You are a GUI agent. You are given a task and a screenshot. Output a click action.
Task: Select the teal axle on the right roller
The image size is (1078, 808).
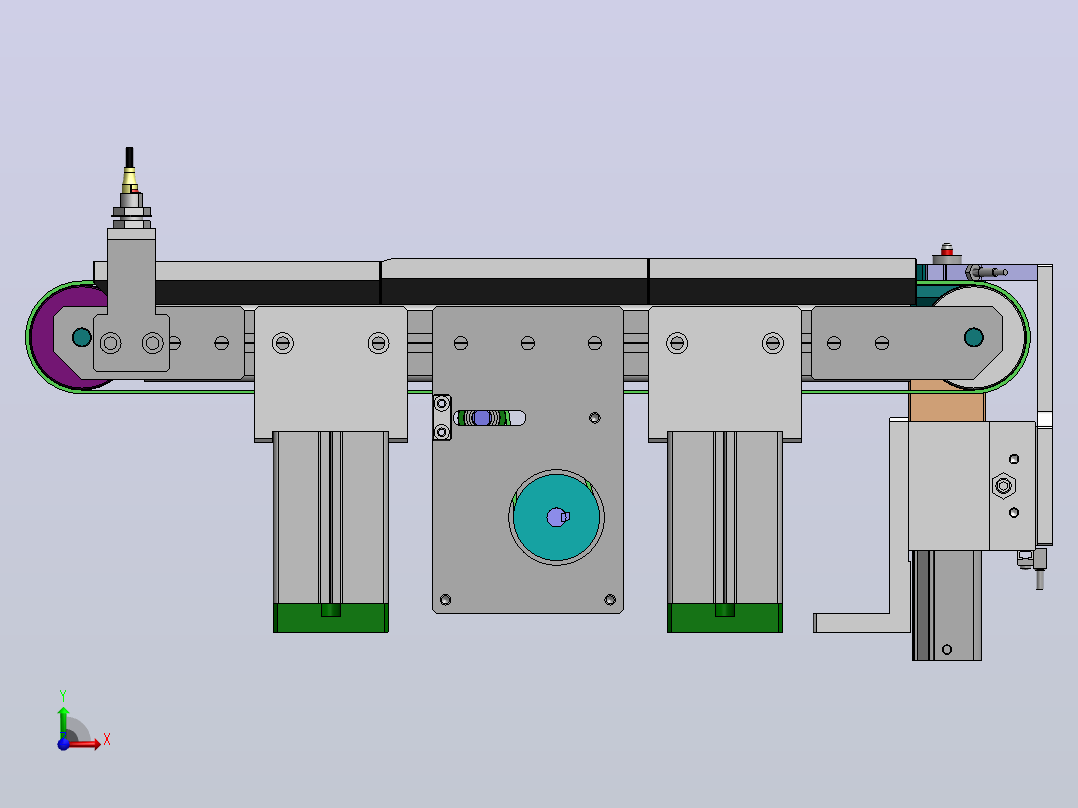pyautogui.click(x=974, y=337)
